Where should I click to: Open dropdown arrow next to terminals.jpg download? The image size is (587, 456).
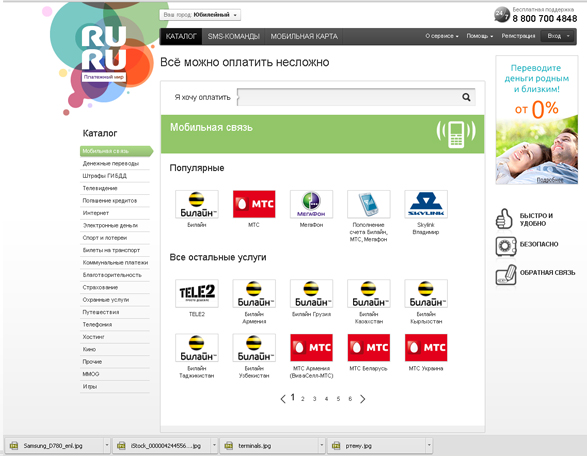click(322, 446)
